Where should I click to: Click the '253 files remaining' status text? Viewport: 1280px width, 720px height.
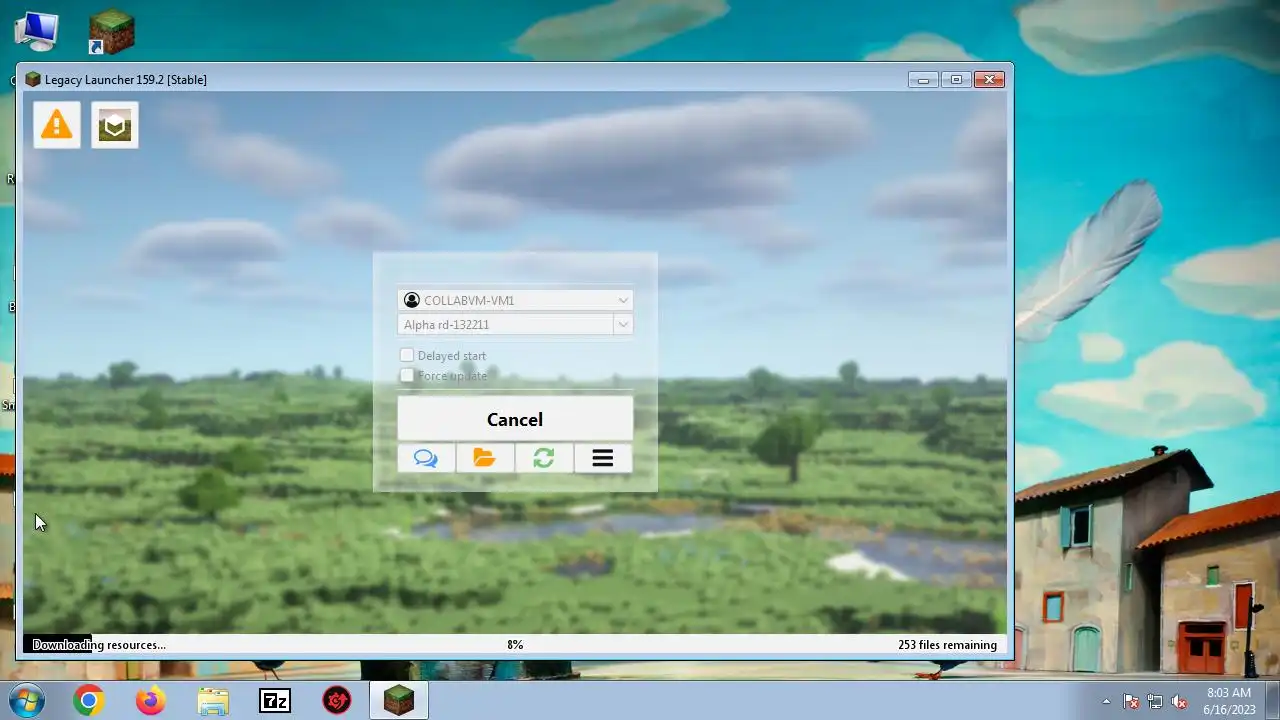tap(947, 645)
